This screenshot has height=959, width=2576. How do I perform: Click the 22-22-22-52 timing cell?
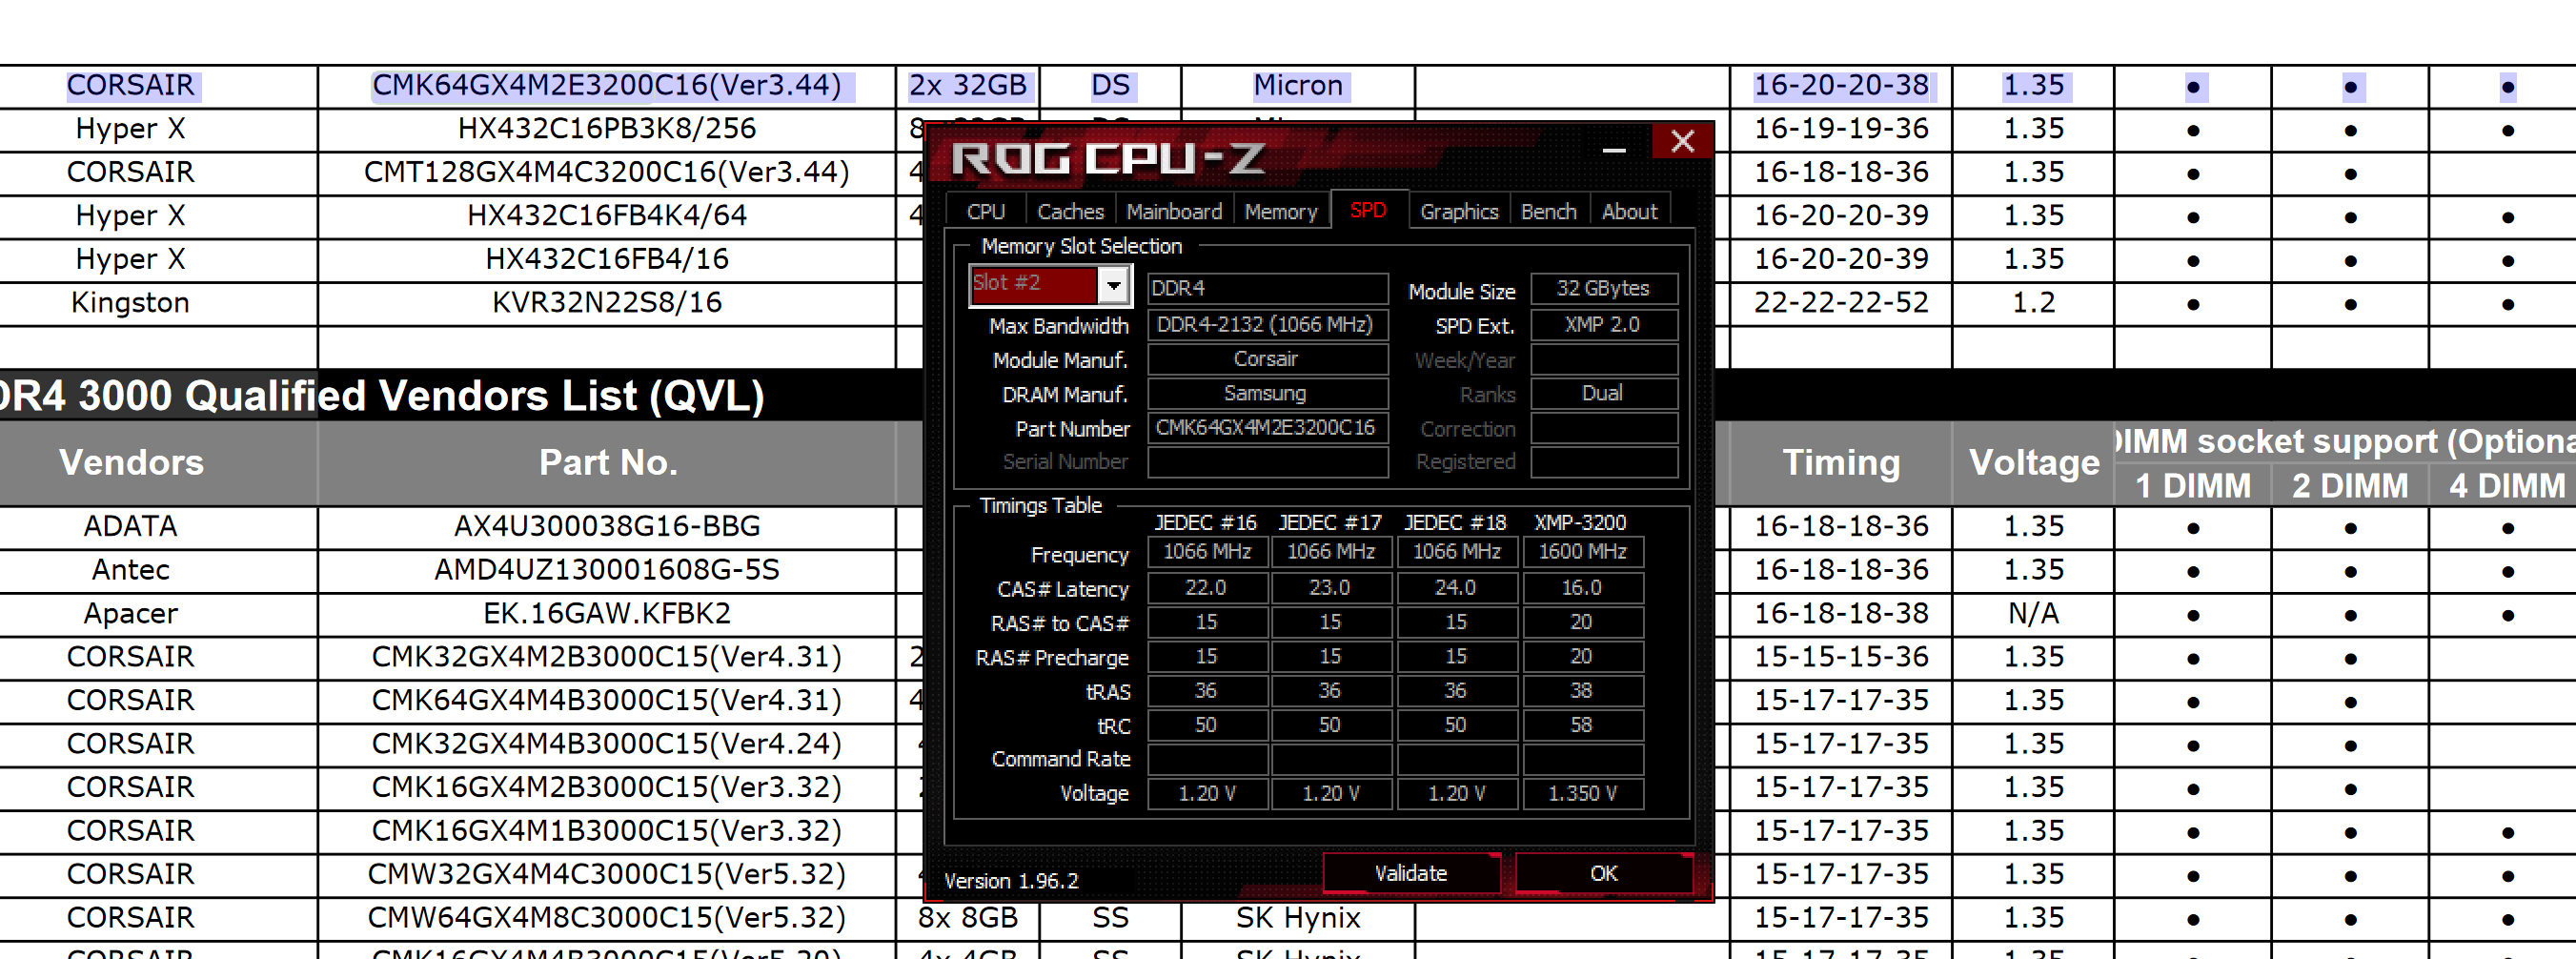[x=1841, y=303]
